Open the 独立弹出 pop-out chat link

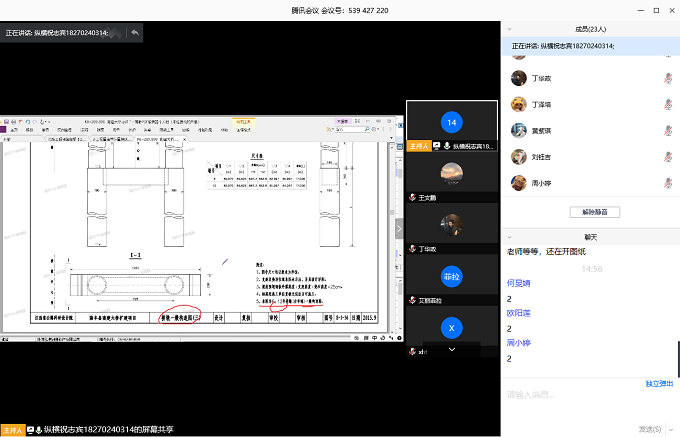tap(658, 383)
